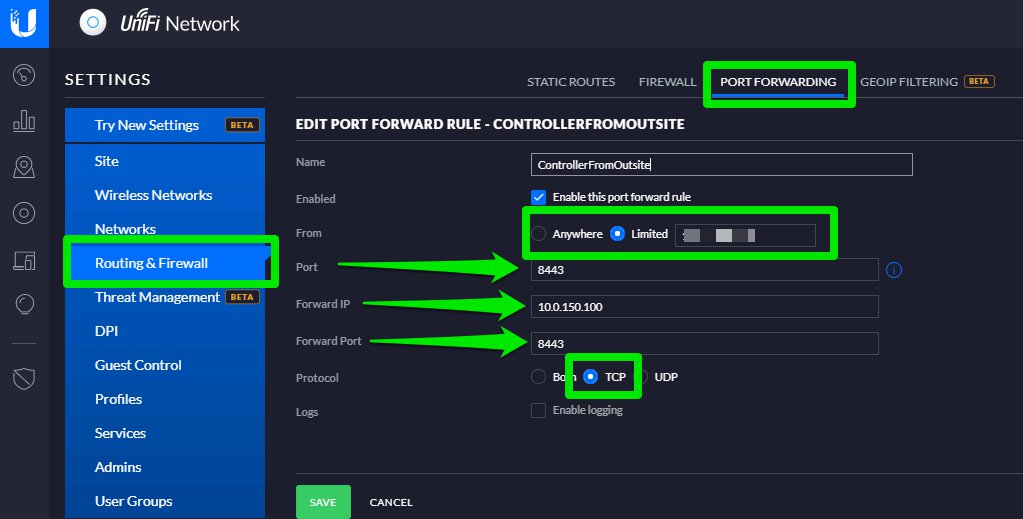1023x519 pixels.
Task: Click Cancel to discard changes
Action: (x=391, y=502)
